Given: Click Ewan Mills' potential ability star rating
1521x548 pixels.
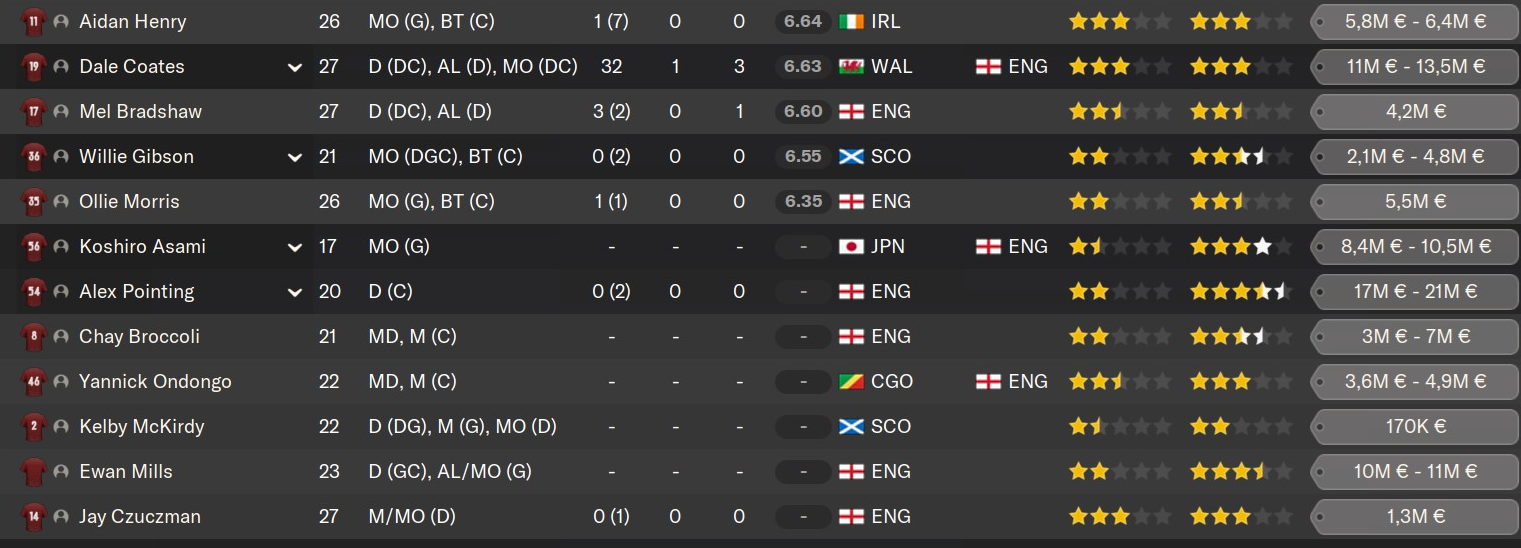Looking at the screenshot, I should 1239,471.
